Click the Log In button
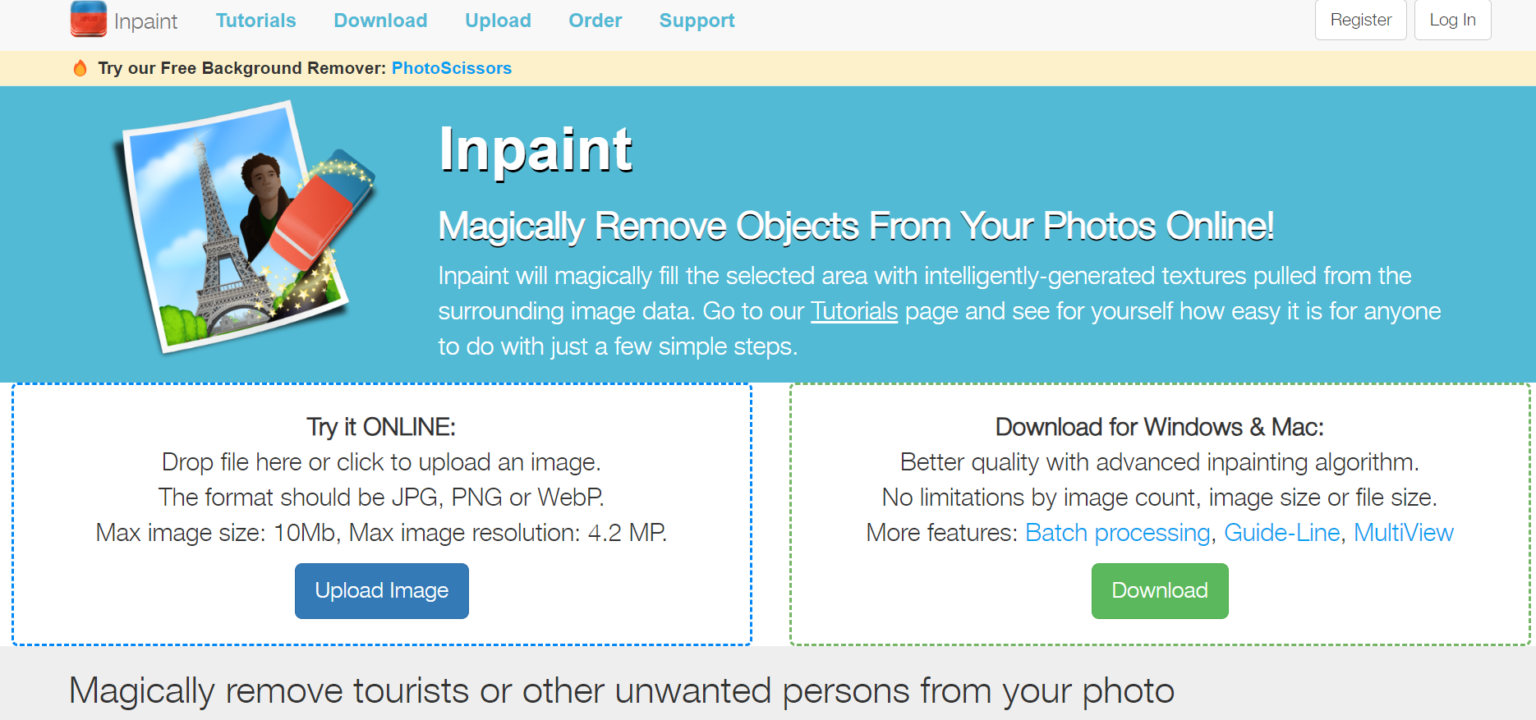This screenshot has width=1536, height=720. pos(1452,20)
